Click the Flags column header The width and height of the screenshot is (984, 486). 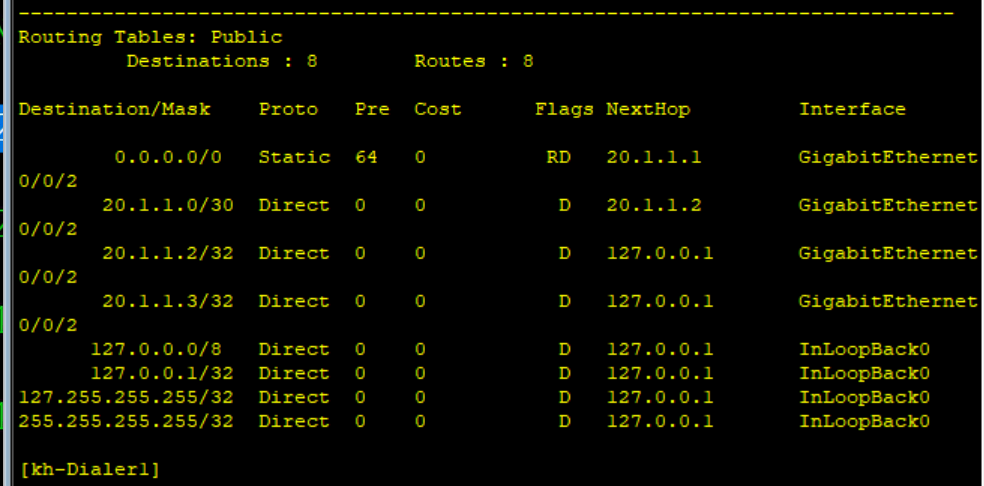click(x=564, y=109)
